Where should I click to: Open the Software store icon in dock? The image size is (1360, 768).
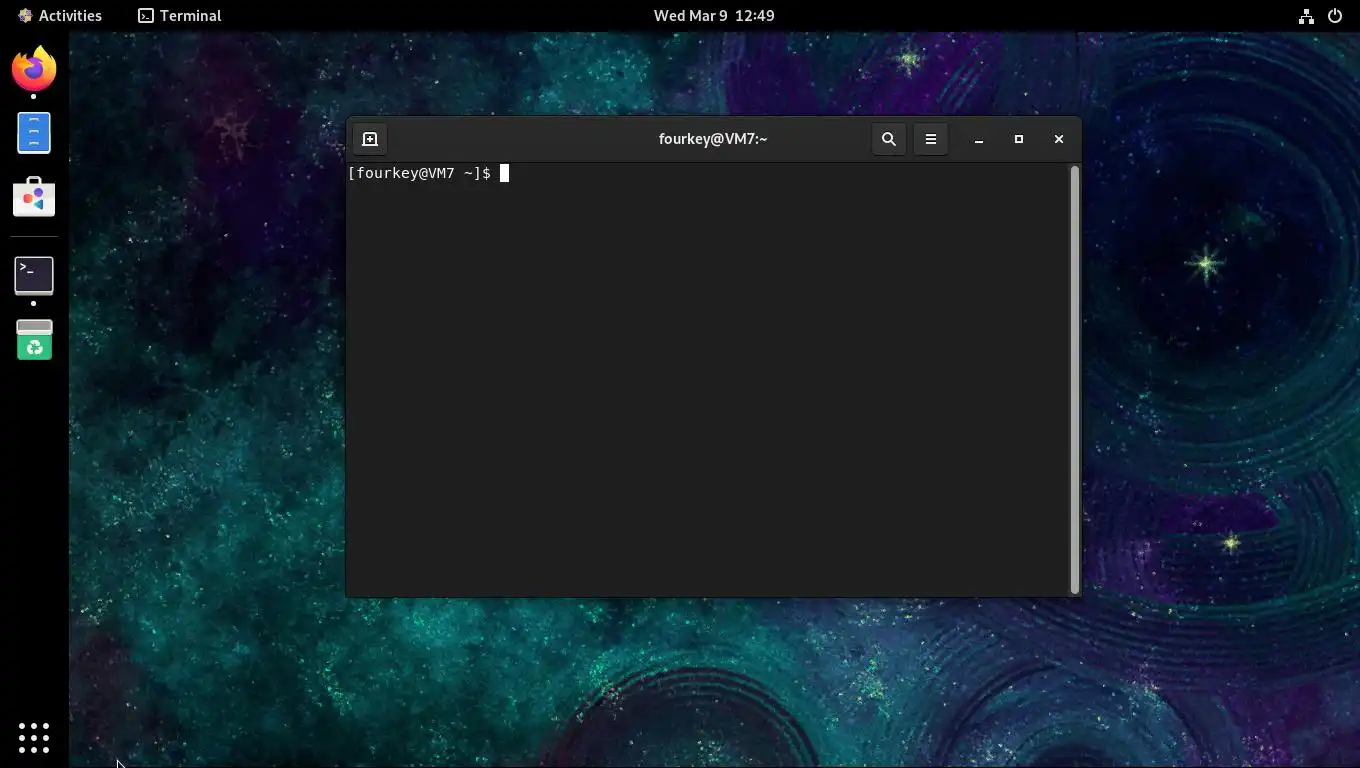34,197
